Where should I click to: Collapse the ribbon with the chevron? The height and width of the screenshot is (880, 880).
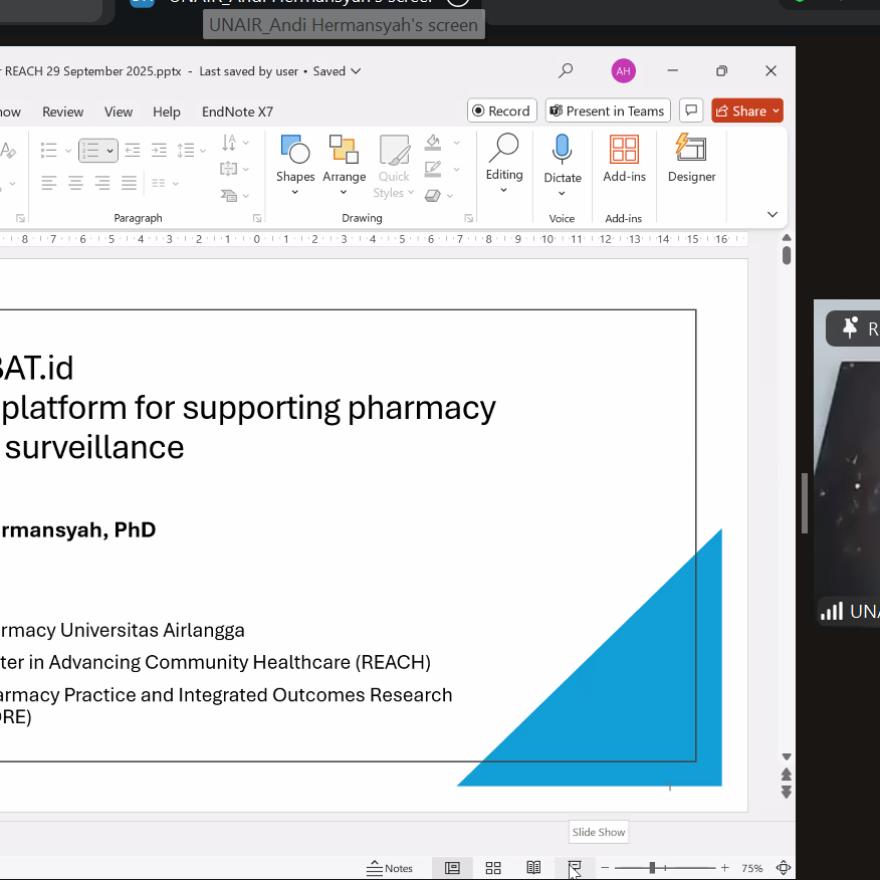(772, 214)
